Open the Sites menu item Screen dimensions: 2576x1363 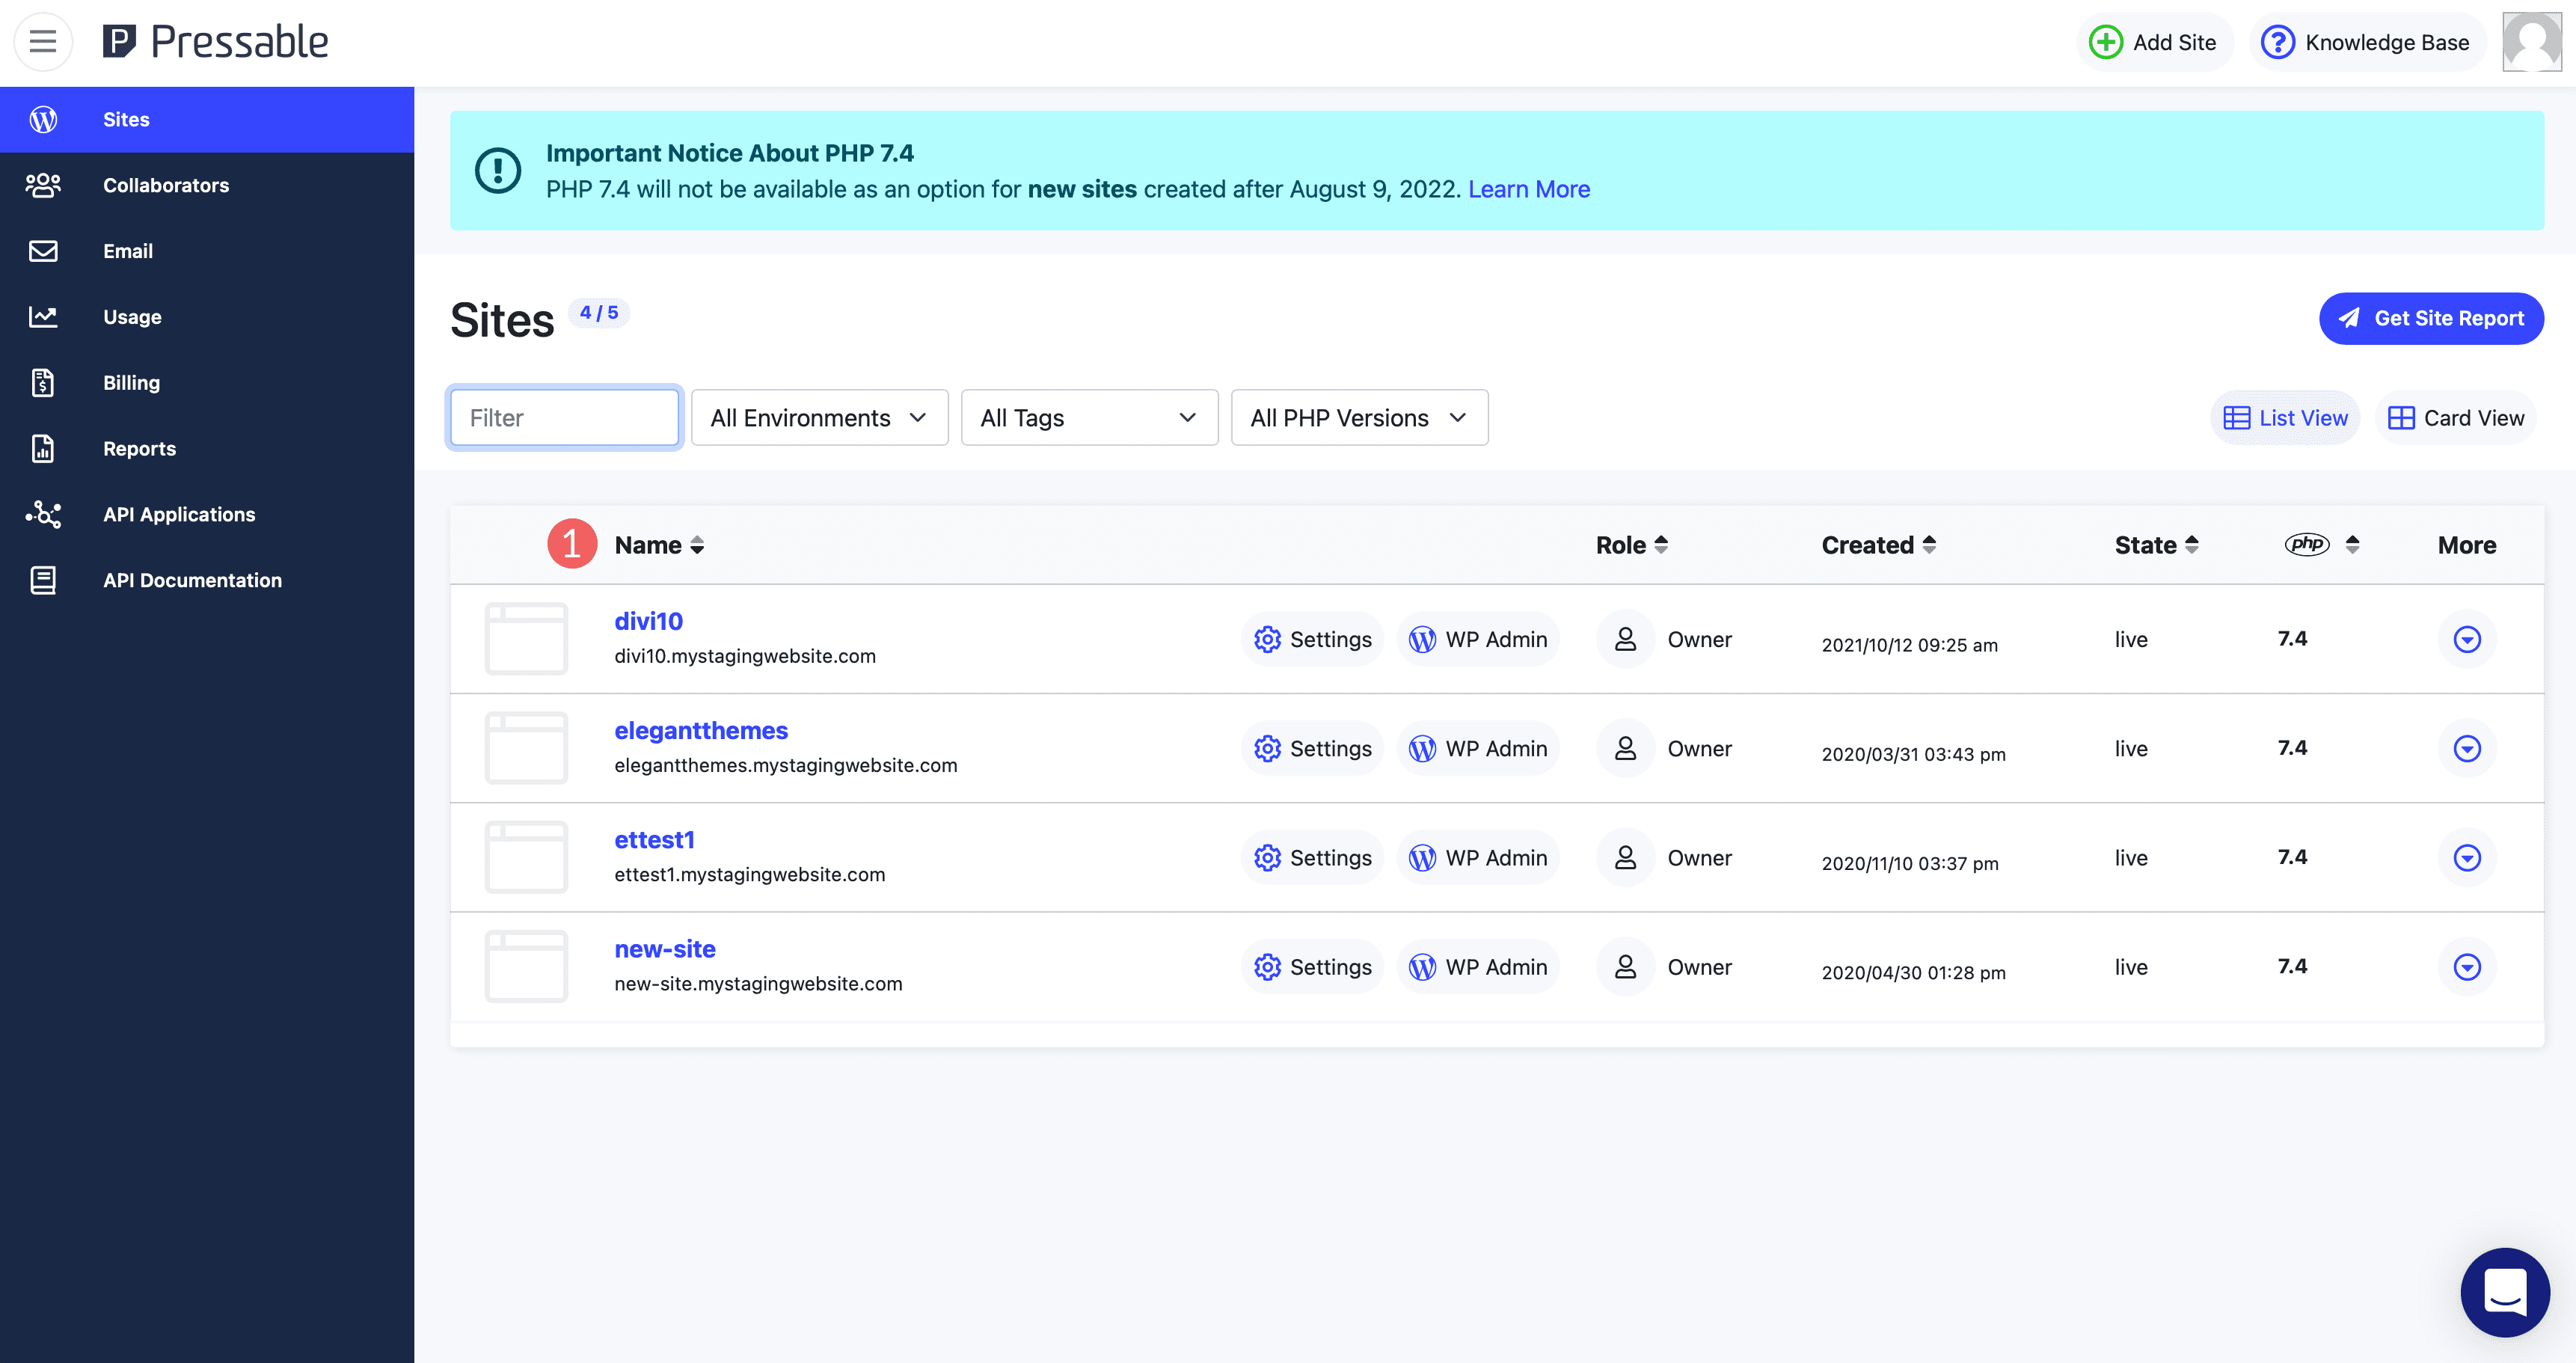pos(126,119)
